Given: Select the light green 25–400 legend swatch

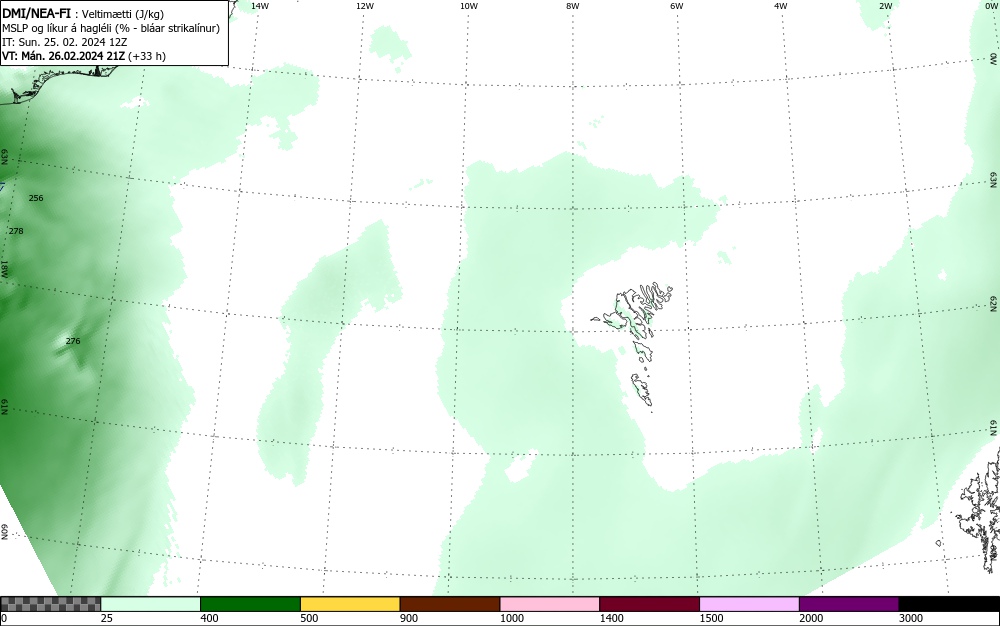Looking at the screenshot, I should coord(151,604).
